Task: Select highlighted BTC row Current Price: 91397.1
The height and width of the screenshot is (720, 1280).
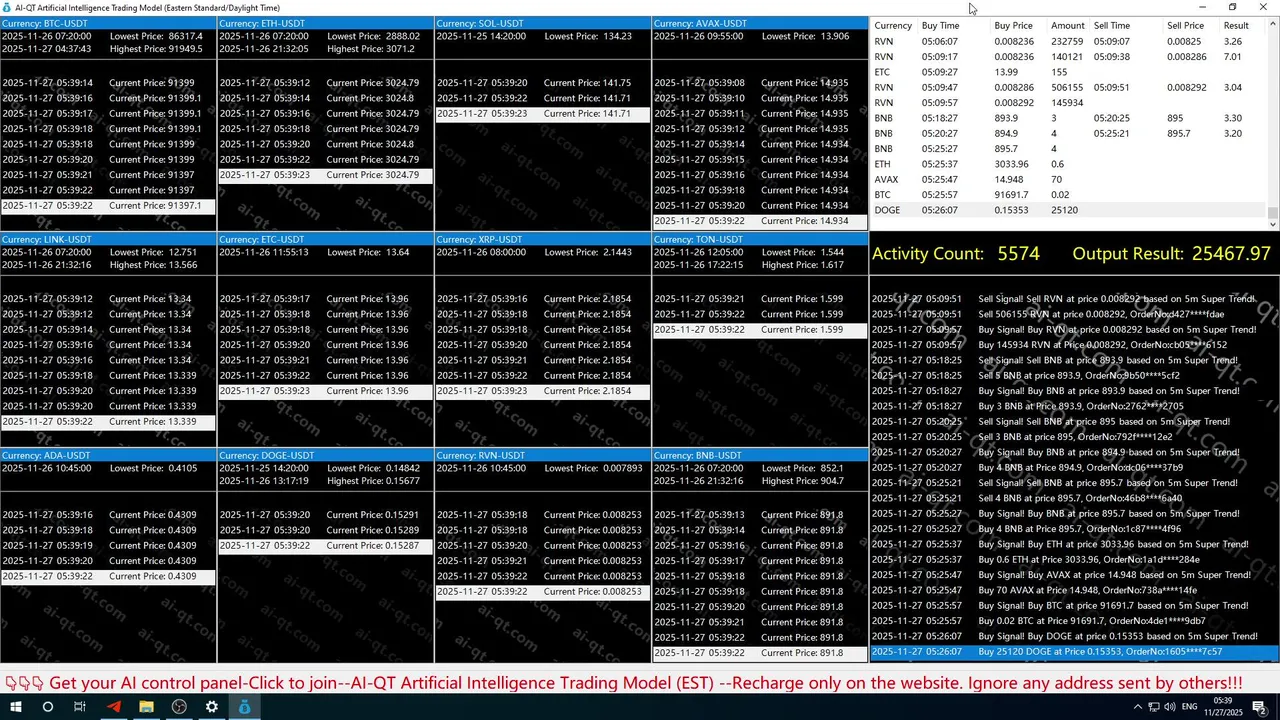Action: click(x=108, y=206)
